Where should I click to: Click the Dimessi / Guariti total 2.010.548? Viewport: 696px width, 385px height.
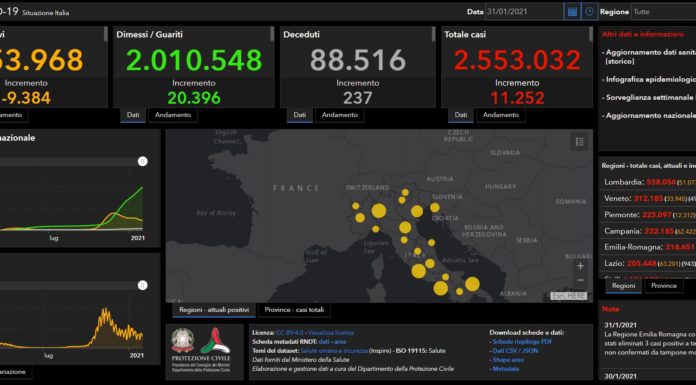point(194,60)
